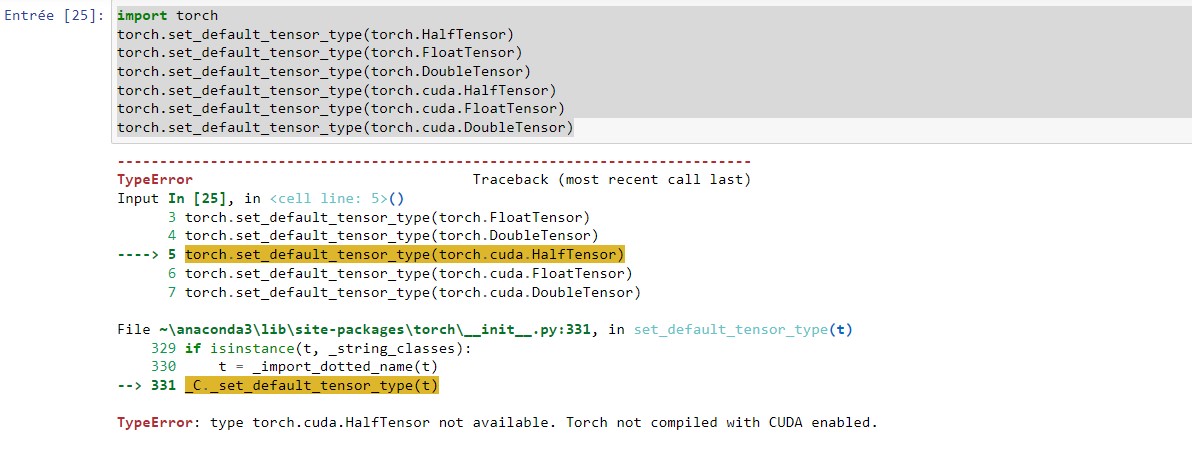The width and height of the screenshot is (1192, 449).
Task: Click the torch.FloatTensor line in the code cell
Action: (x=319, y=53)
